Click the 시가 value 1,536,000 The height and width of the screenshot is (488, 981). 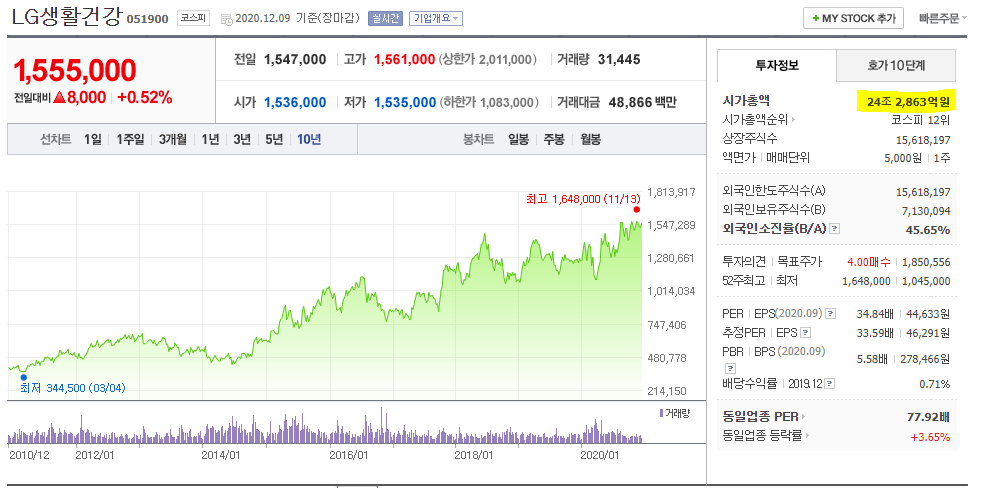295,103
